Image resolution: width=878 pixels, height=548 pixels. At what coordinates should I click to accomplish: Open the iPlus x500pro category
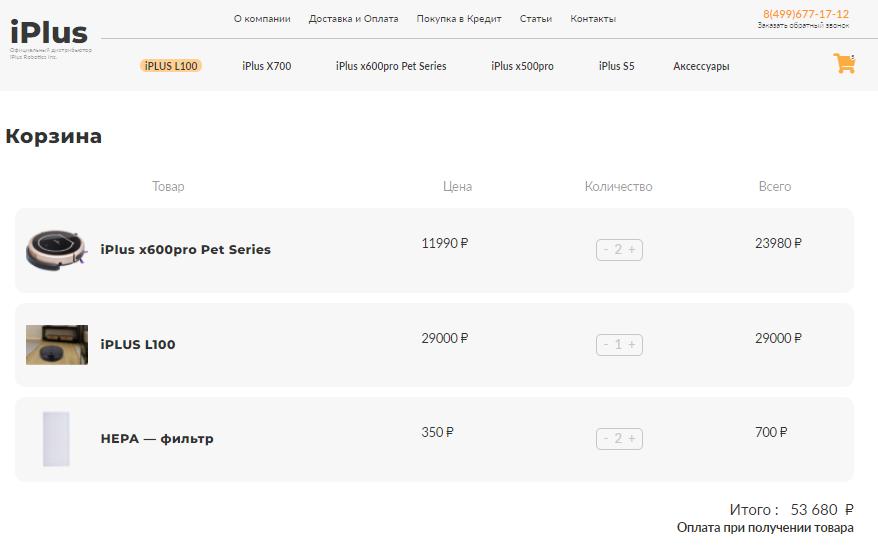(522, 66)
